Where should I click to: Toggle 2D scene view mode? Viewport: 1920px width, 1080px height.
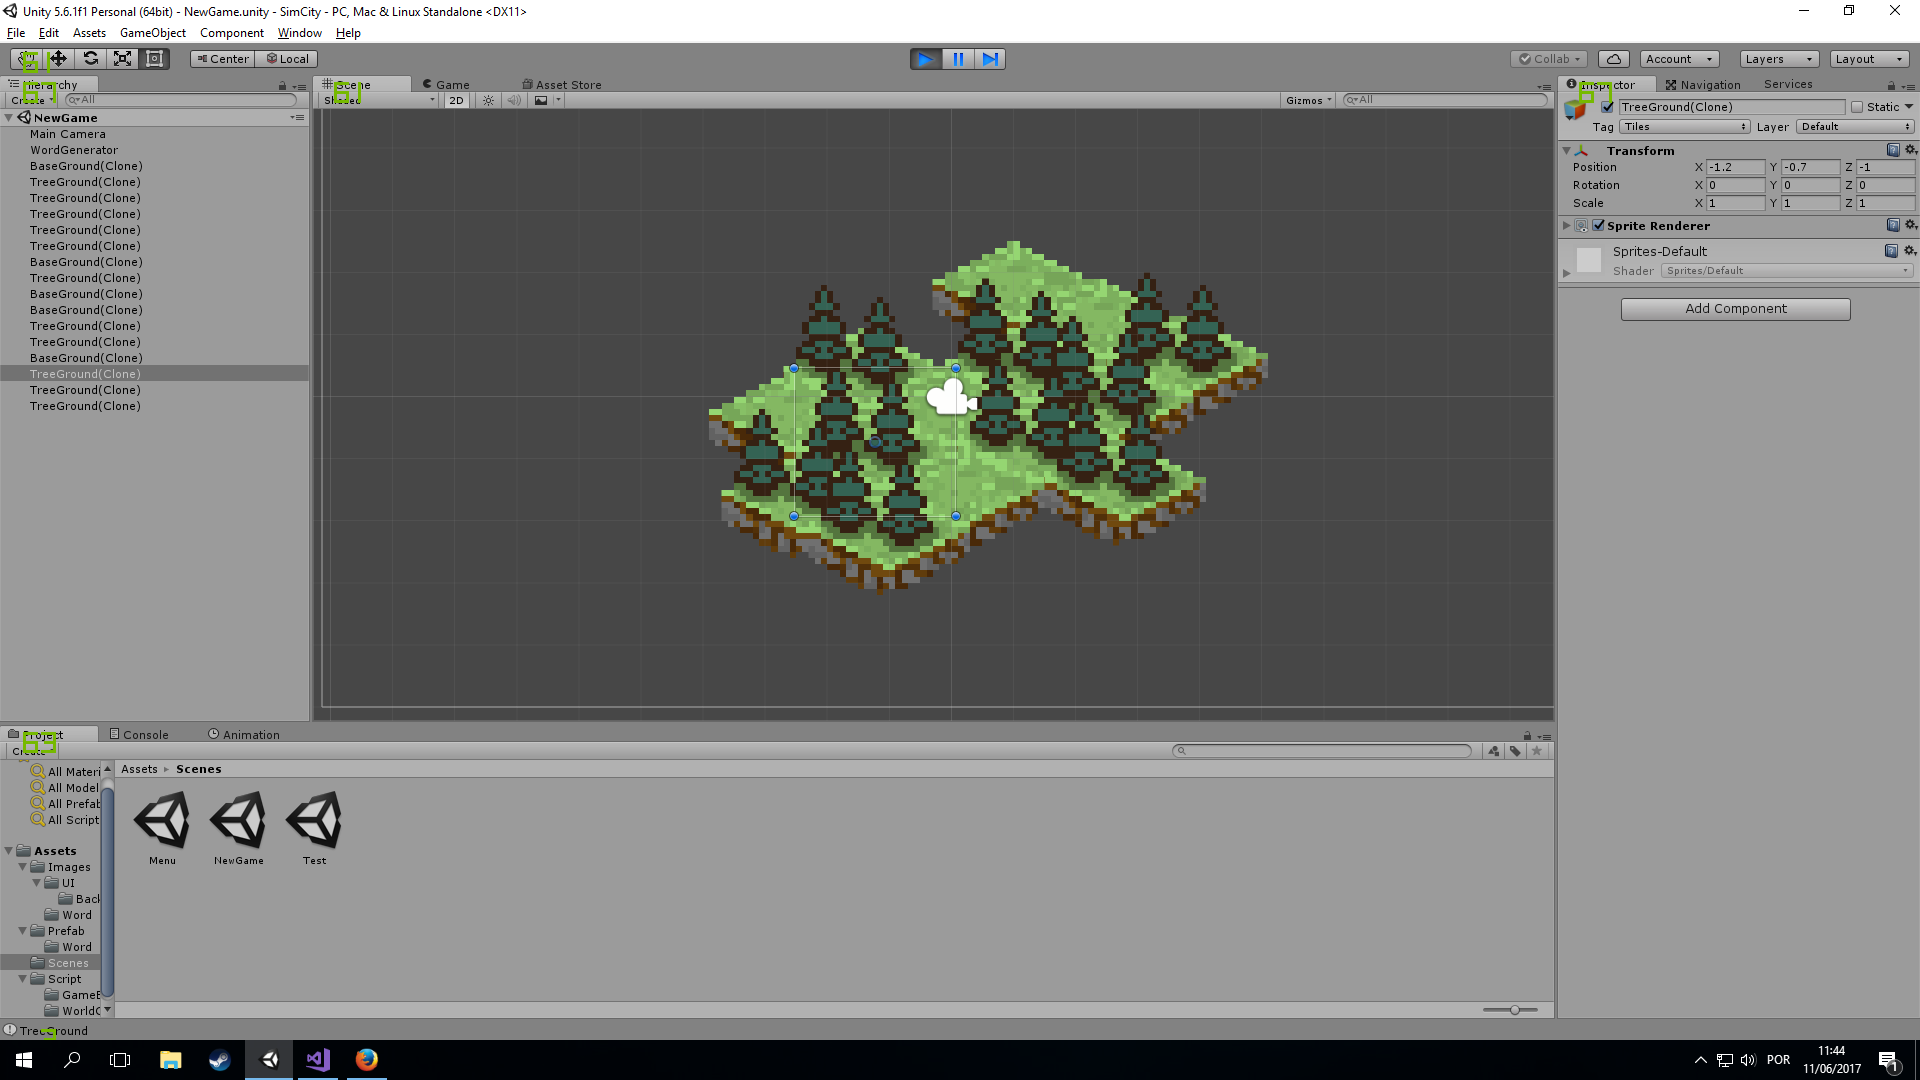tap(456, 100)
